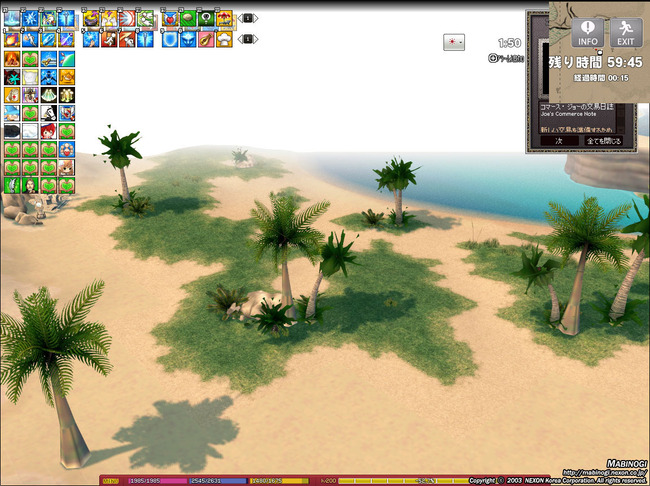Go to next page of lower hotbar
The width and height of the screenshot is (650, 486).
pyautogui.click(x=255, y=39)
